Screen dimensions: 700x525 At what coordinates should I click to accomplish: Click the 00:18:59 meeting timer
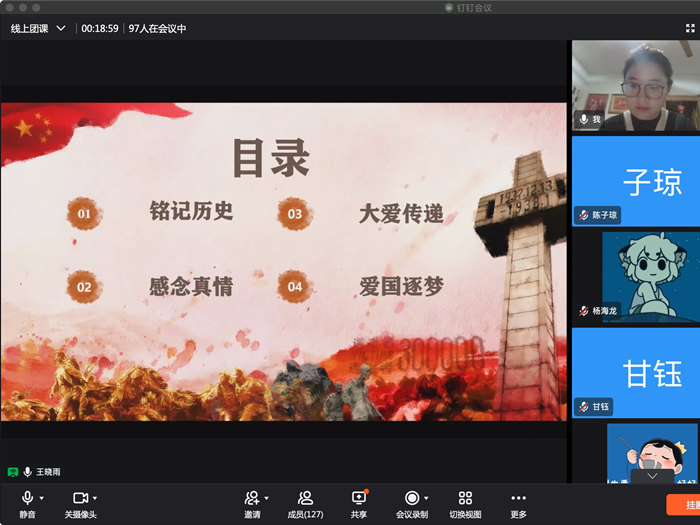[x=100, y=29]
